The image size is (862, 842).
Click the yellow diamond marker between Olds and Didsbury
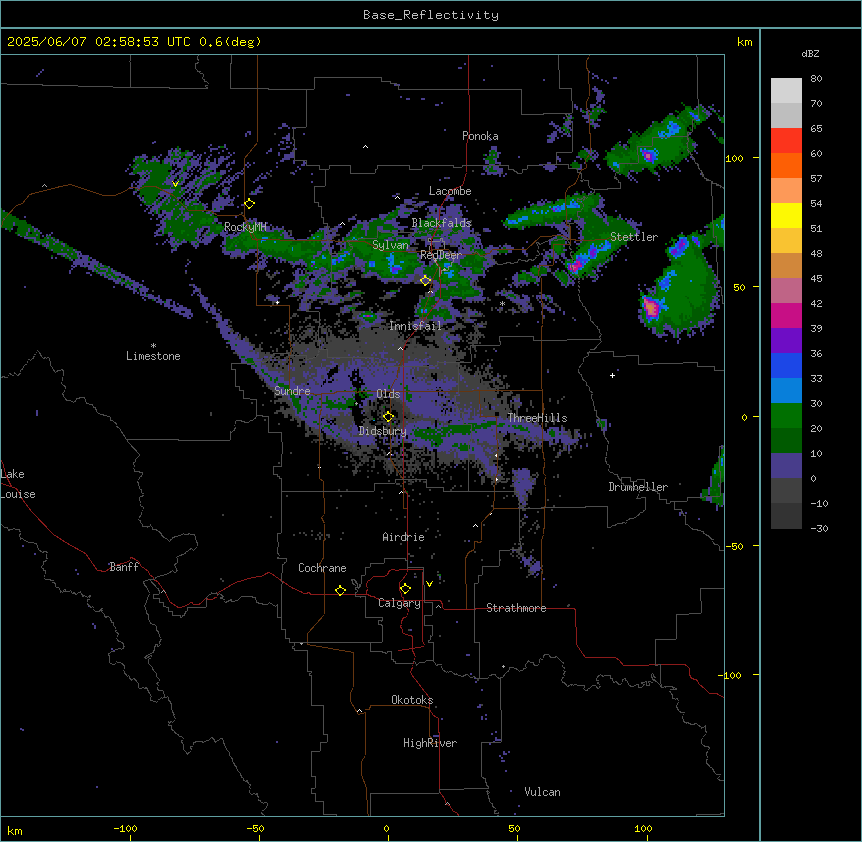pyautogui.click(x=388, y=417)
